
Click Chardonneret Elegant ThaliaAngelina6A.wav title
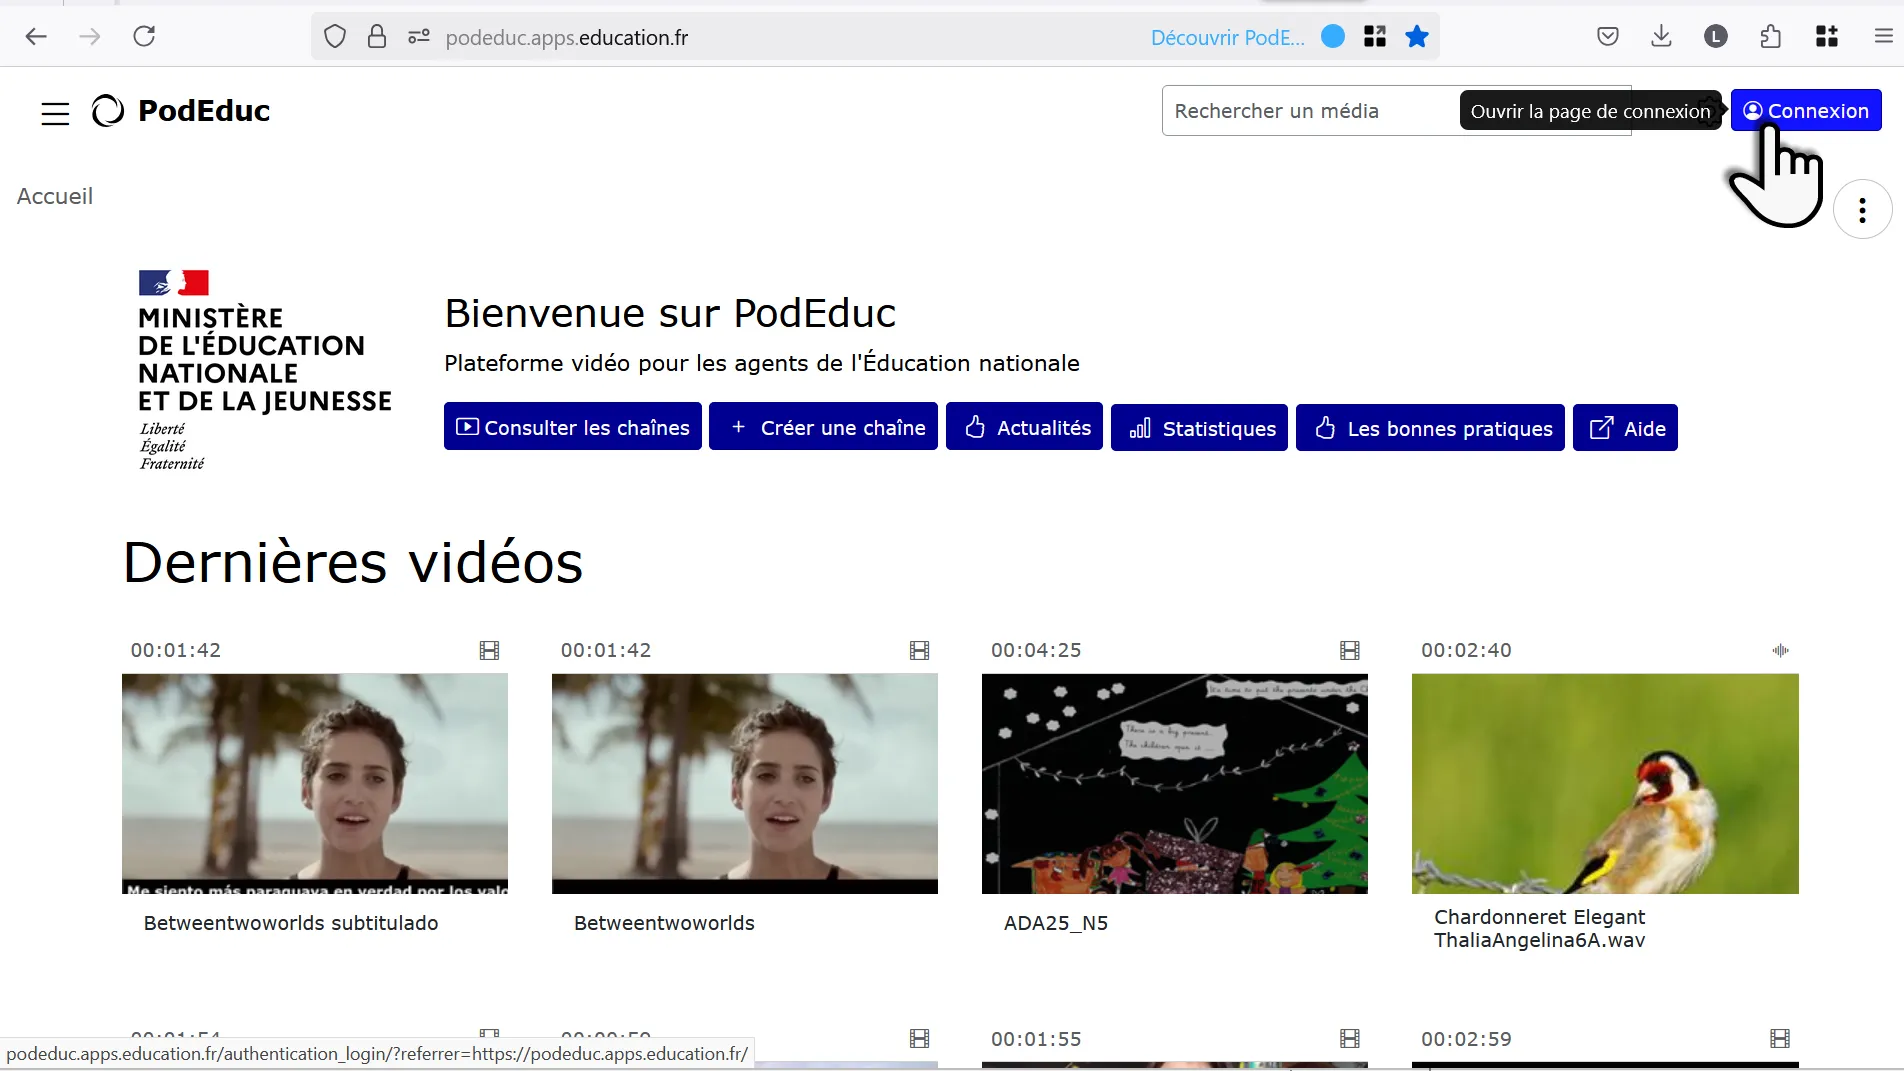pyautogui.click(x=1540, y=929)
